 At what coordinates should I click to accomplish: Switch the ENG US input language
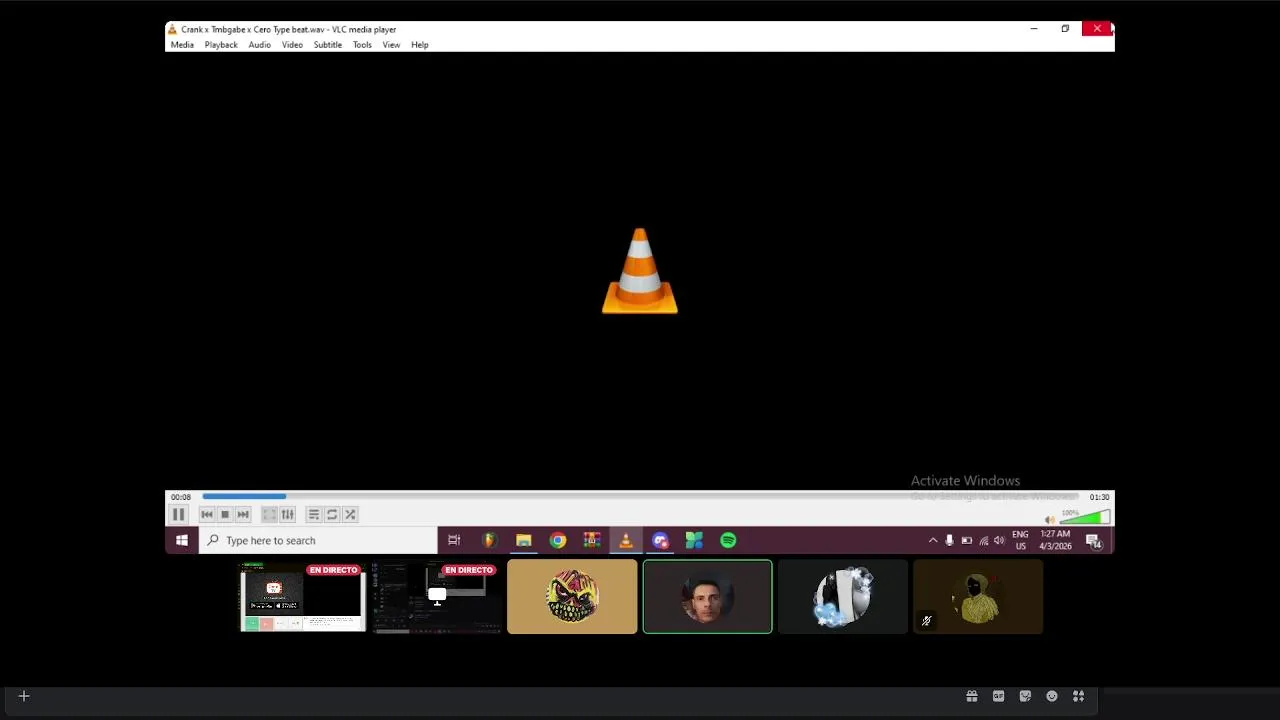1020,541
